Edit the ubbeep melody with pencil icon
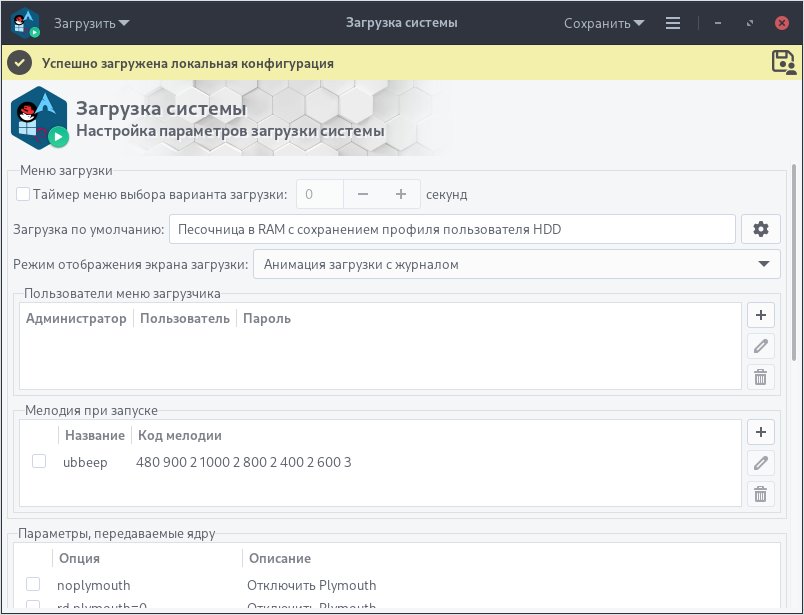804x615 pixels. coord(761,463)
